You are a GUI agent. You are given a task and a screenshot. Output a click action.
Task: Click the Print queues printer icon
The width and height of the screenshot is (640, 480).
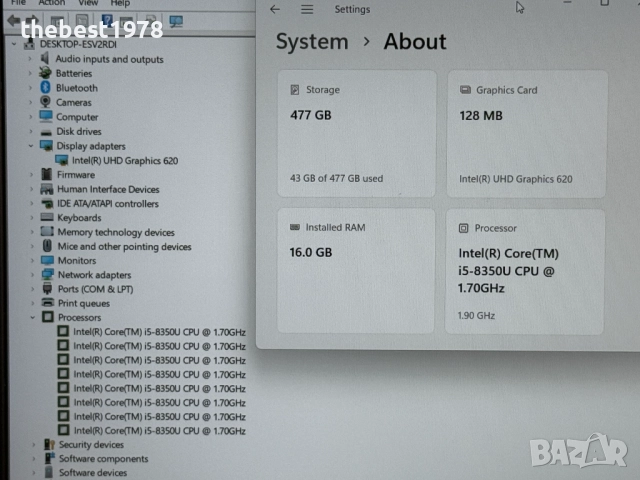(x=47, y=303)
